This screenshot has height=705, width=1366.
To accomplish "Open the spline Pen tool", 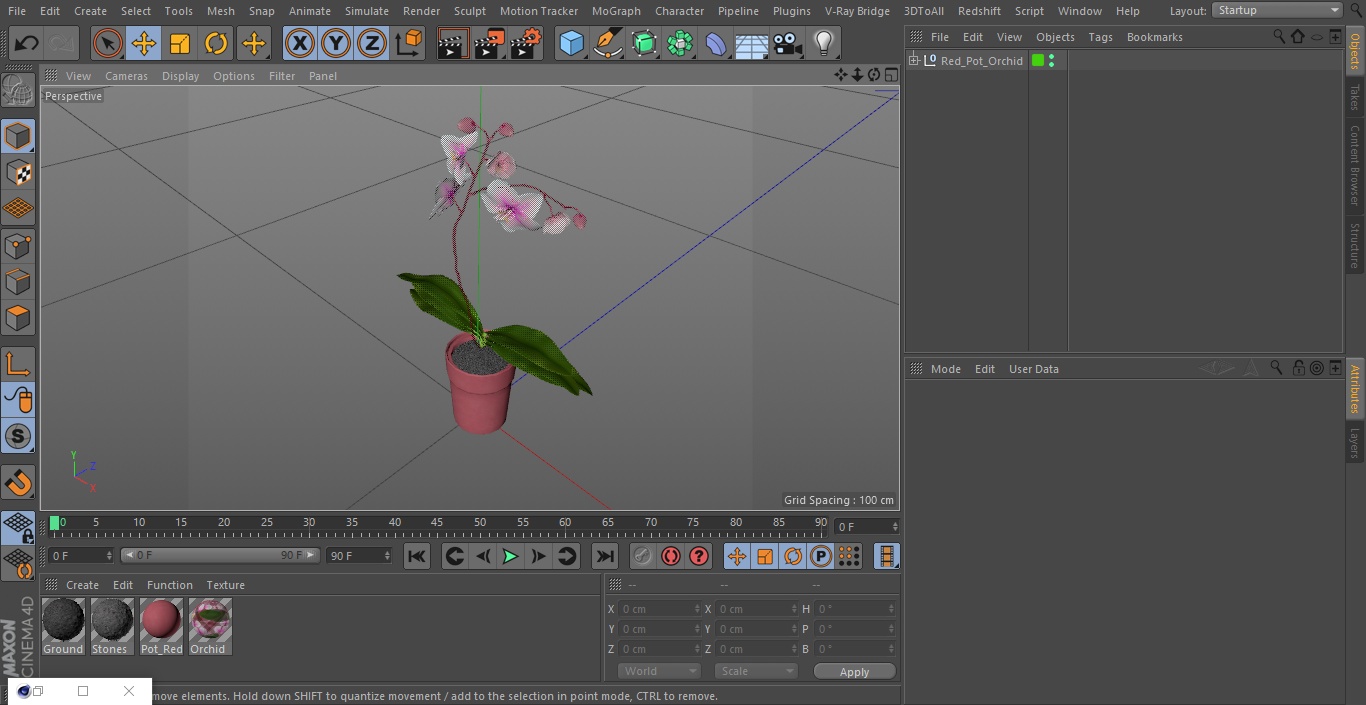I will 607,43.
